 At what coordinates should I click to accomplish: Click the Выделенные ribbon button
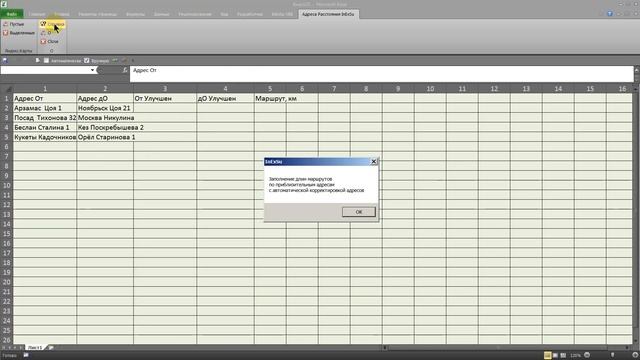coord(19,33)
